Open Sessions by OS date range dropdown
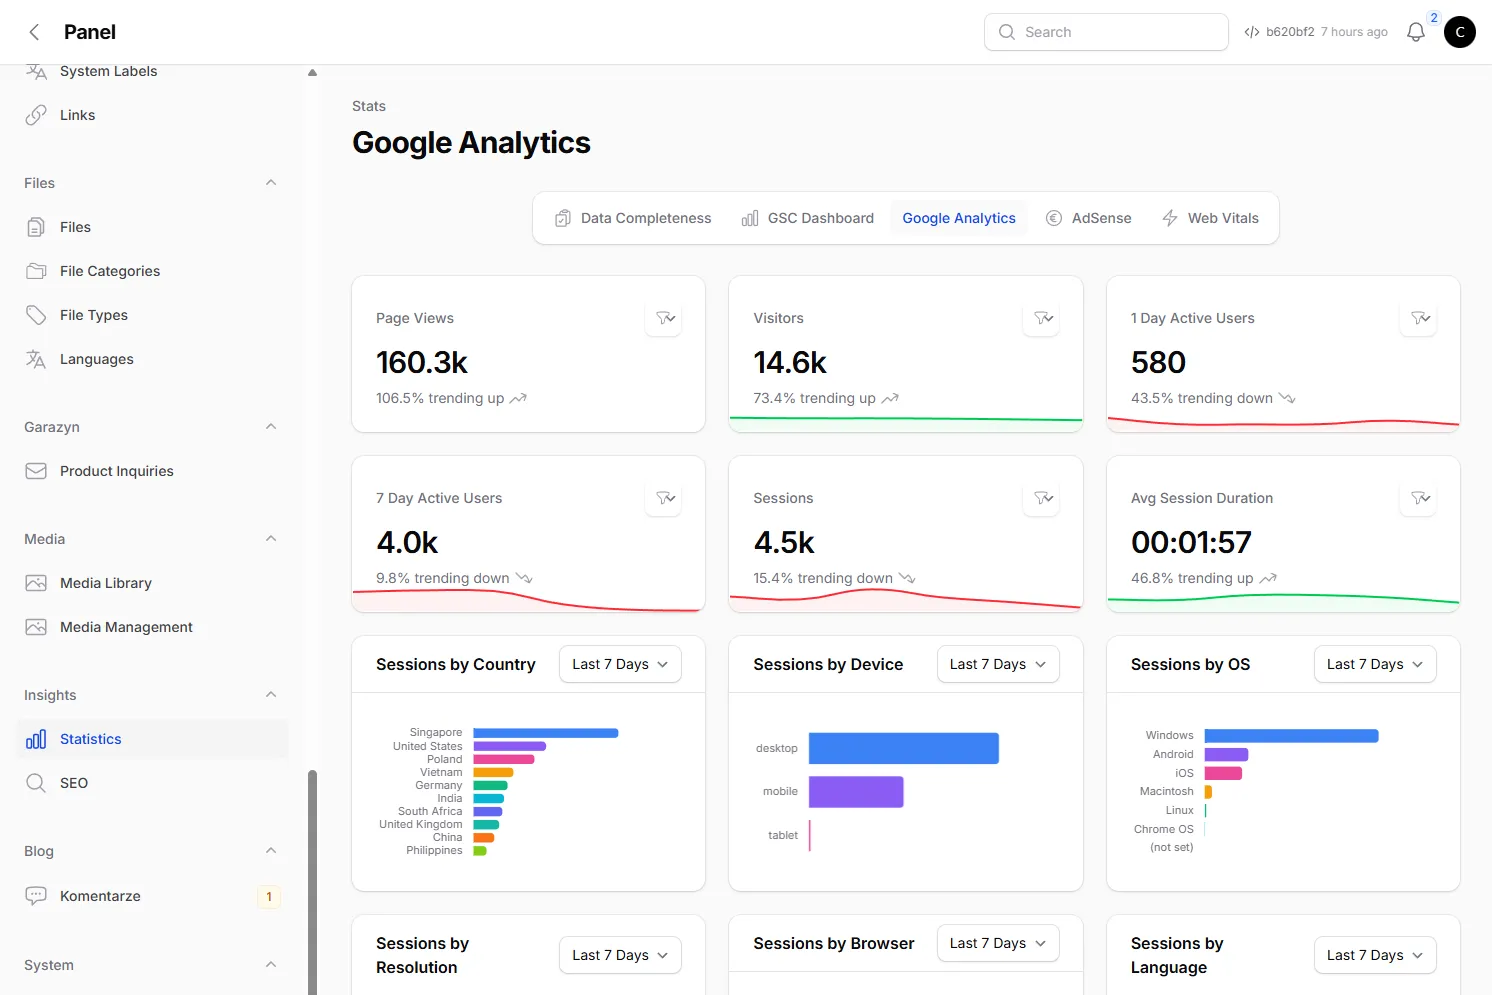This screenshot has width=1492, height=995. tap(1375, 664)
